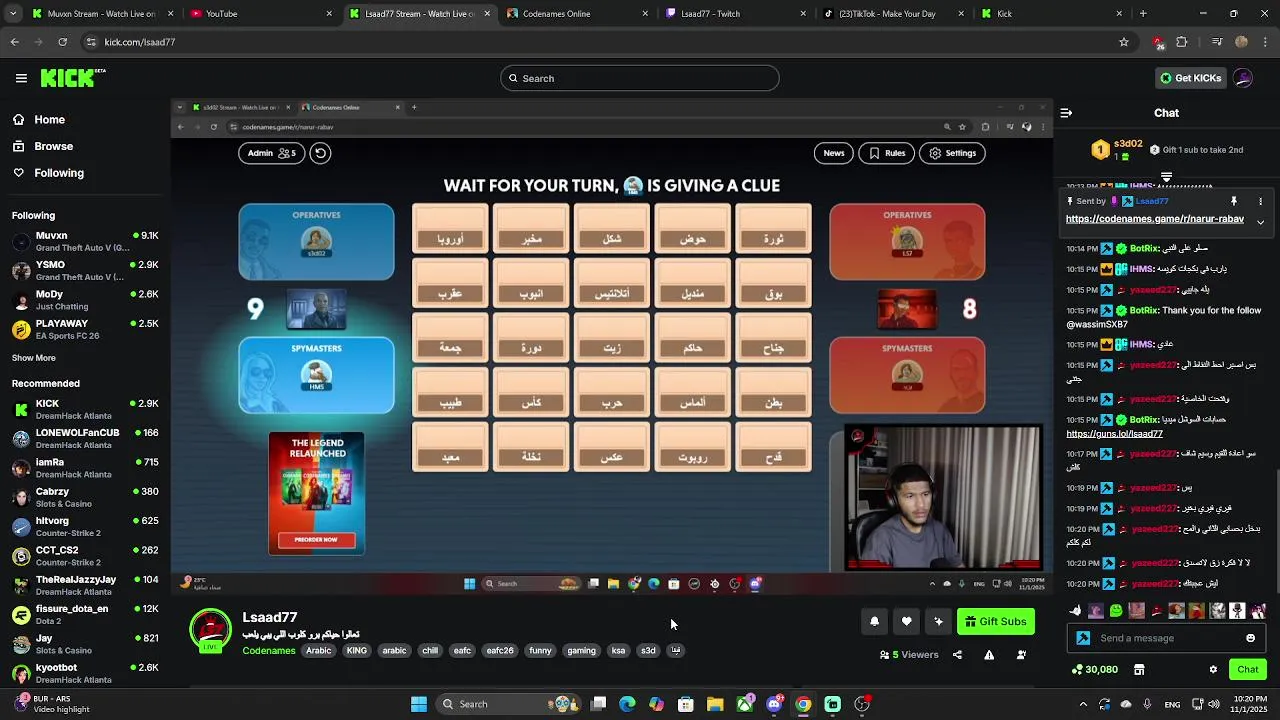
Task: Click the Get KICKs button
Action: click(1190, 78)
